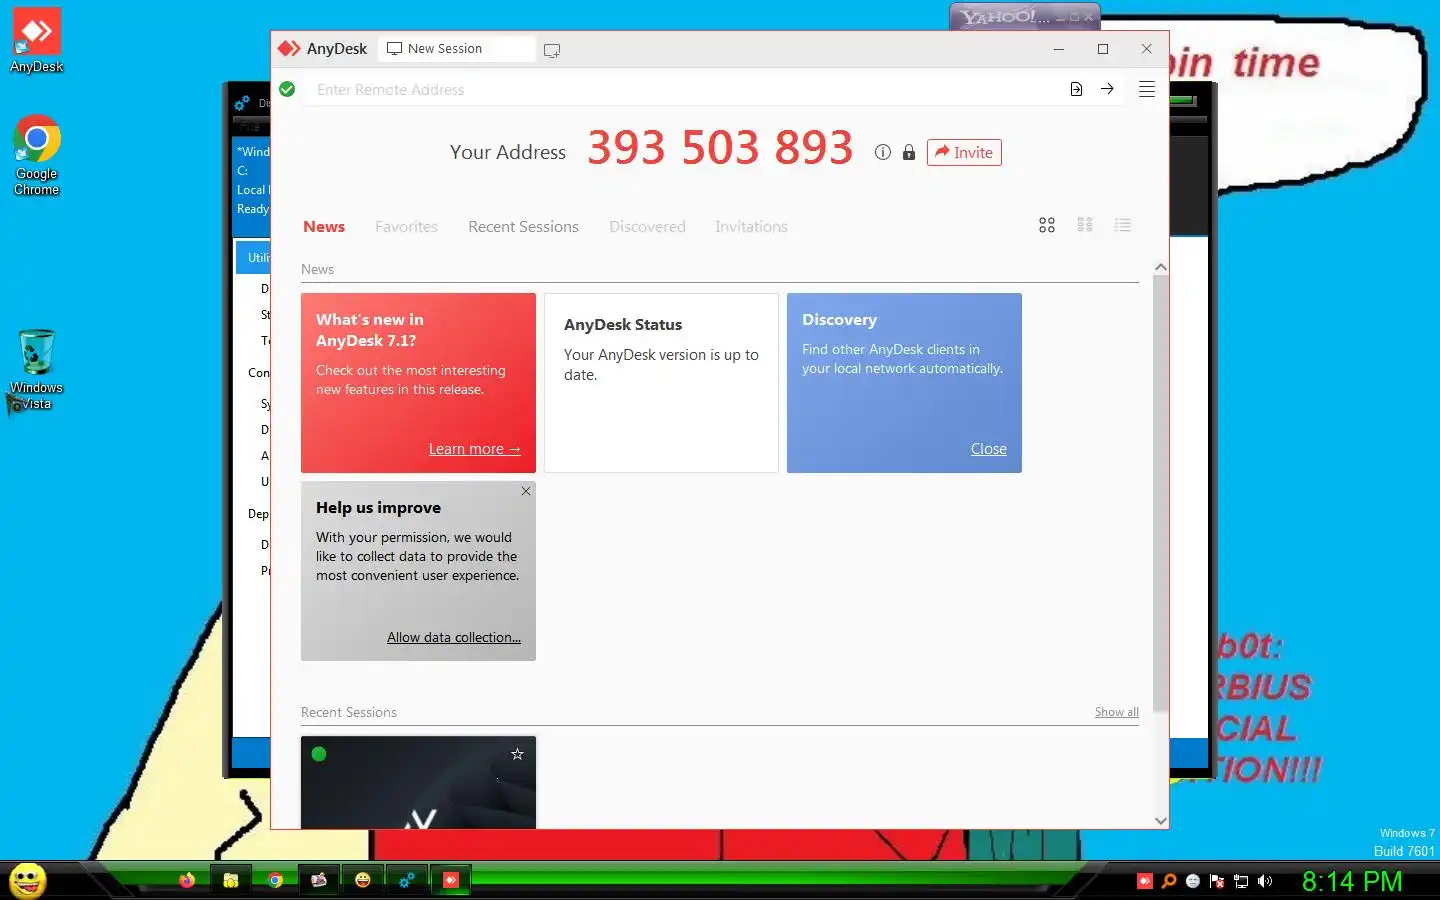1440x900 pixels.
Task: Click the AnyDesk logo in the title bar
Action: [289, 48]
